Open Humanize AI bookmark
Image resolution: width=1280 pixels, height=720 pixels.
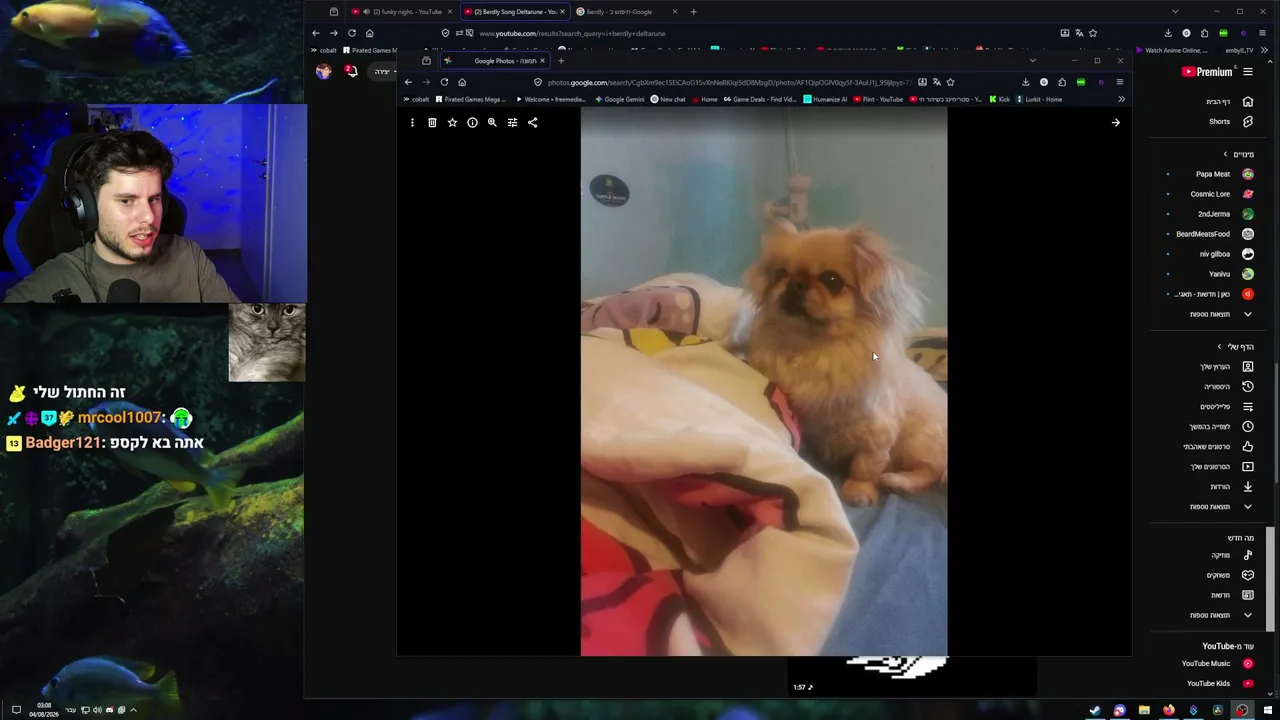point(826,99)
